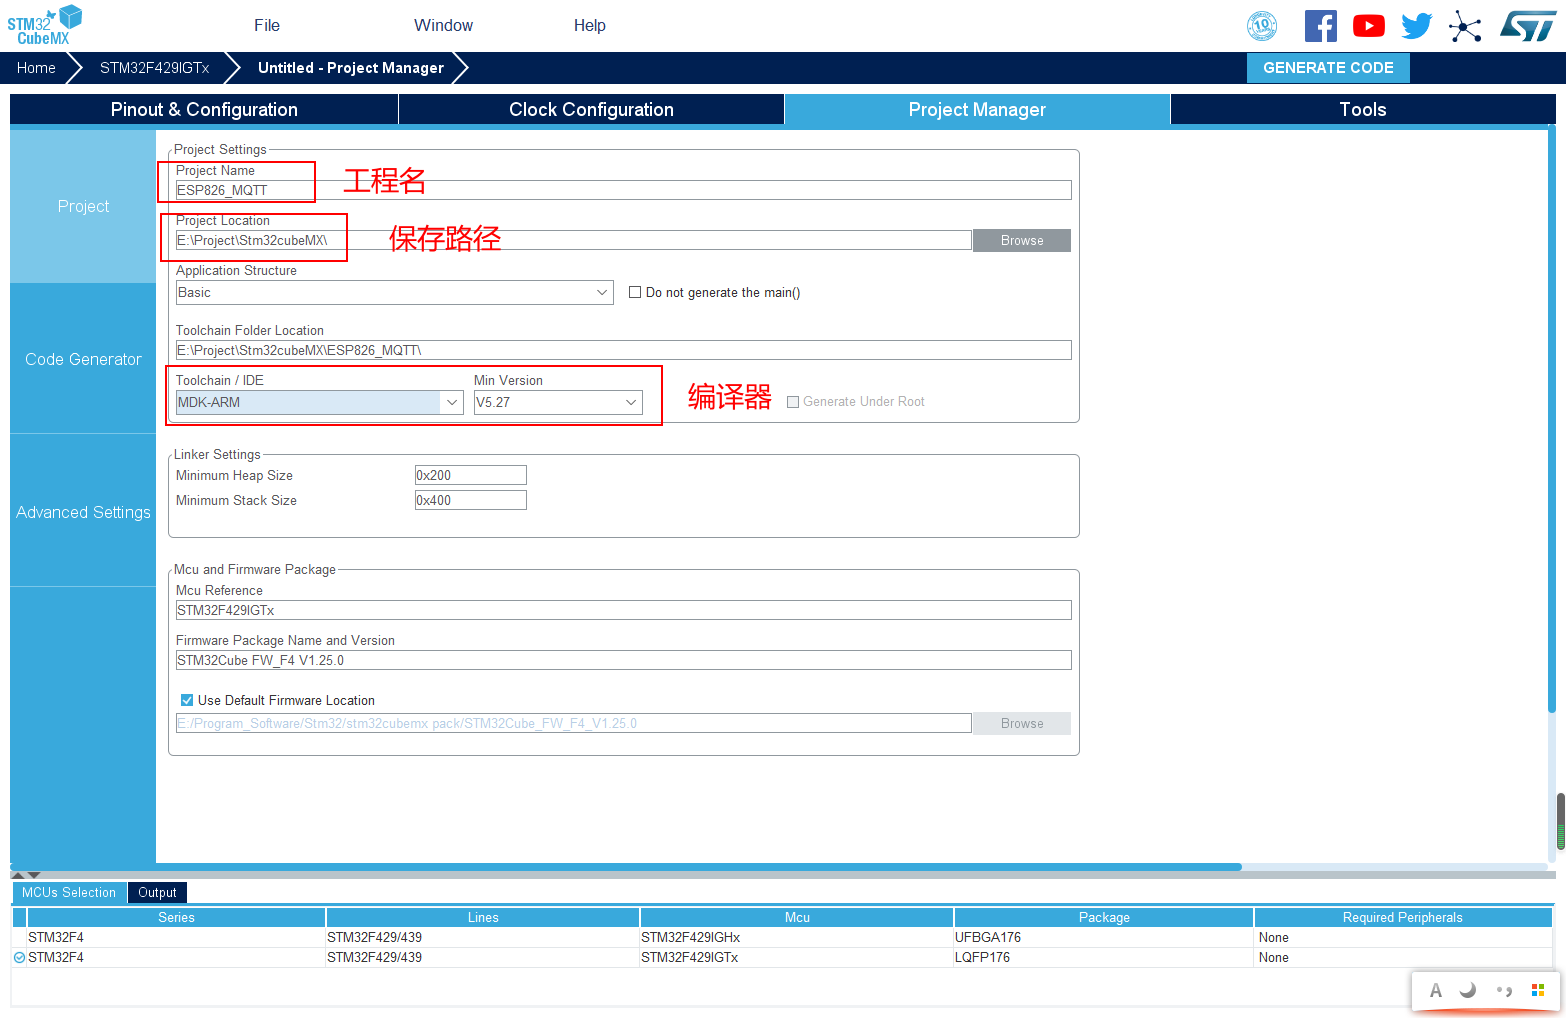The height and width of the screenshot is (1018, 1566).
Task: Click the Minimum Stack Size field
Action: (x=471, y=500)
